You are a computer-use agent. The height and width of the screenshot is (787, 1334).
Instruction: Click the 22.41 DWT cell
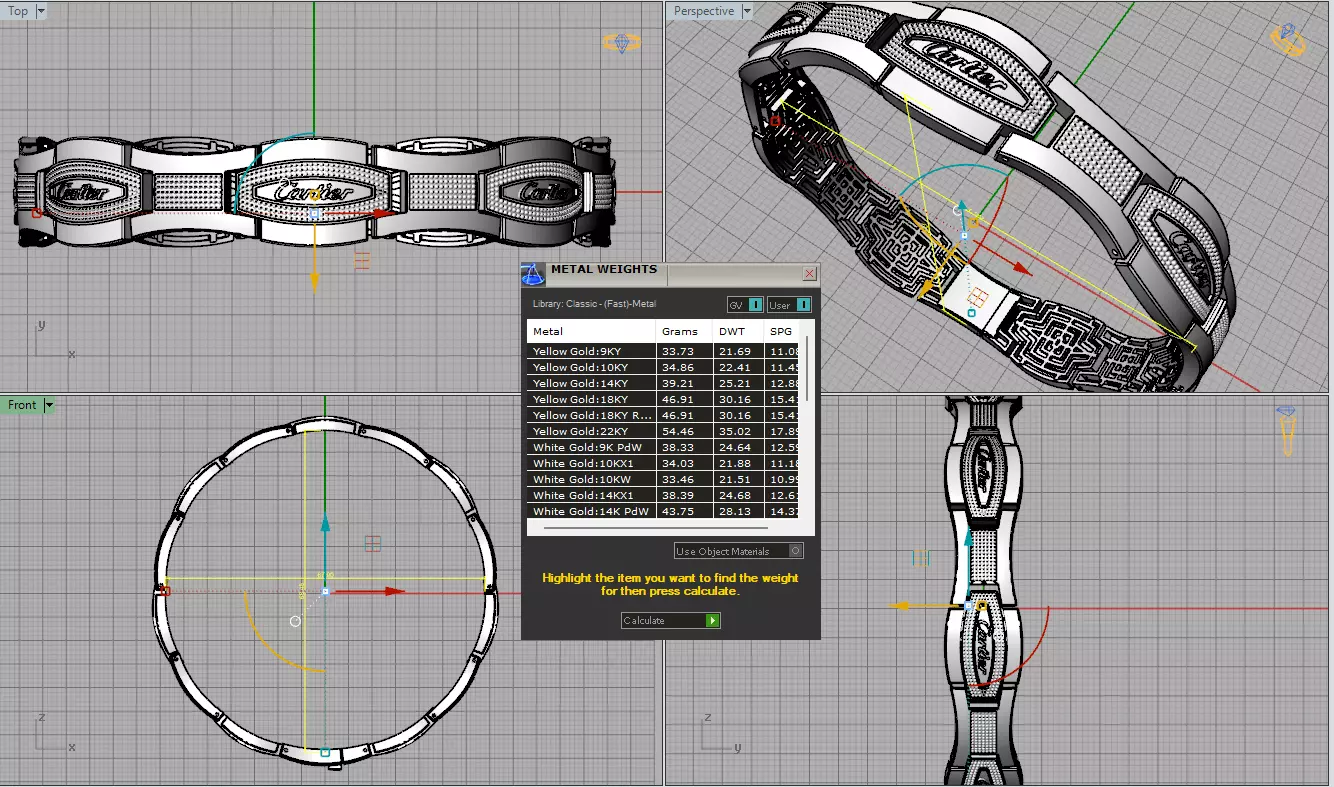738,367
